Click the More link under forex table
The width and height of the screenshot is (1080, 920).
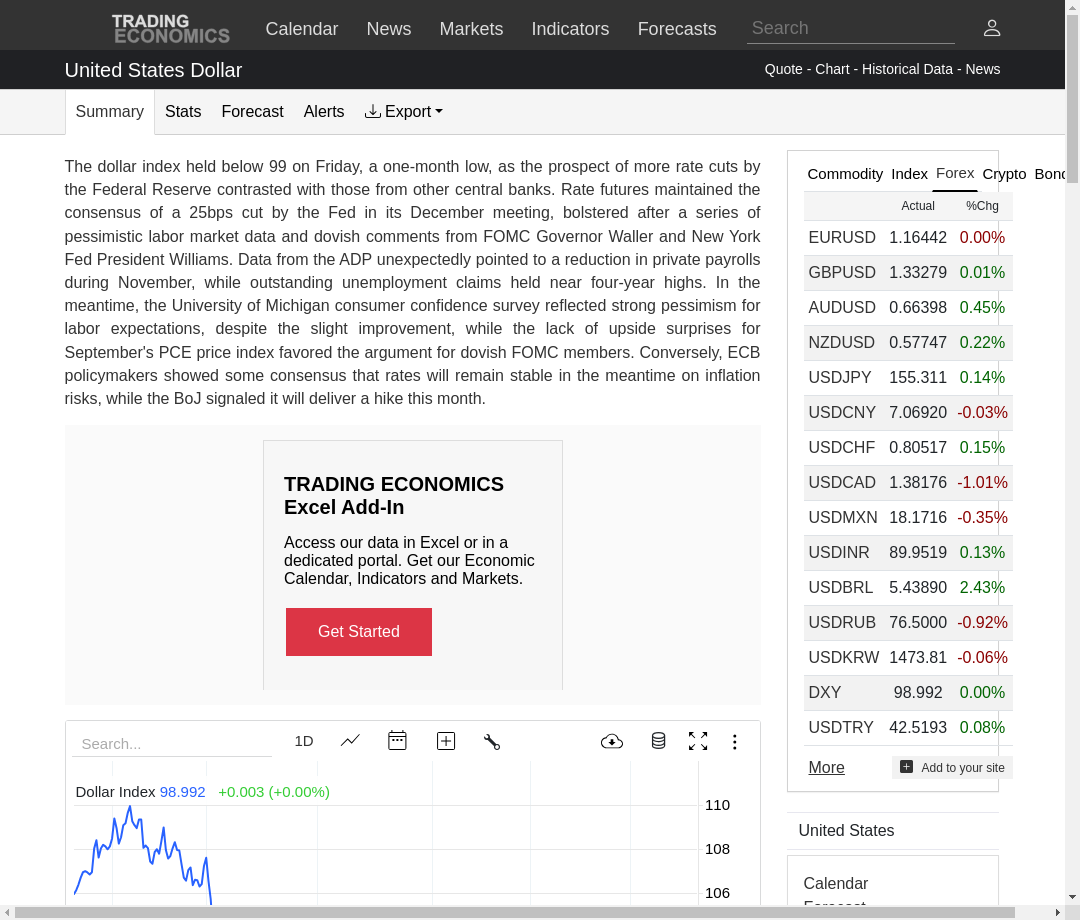point(826,767)
